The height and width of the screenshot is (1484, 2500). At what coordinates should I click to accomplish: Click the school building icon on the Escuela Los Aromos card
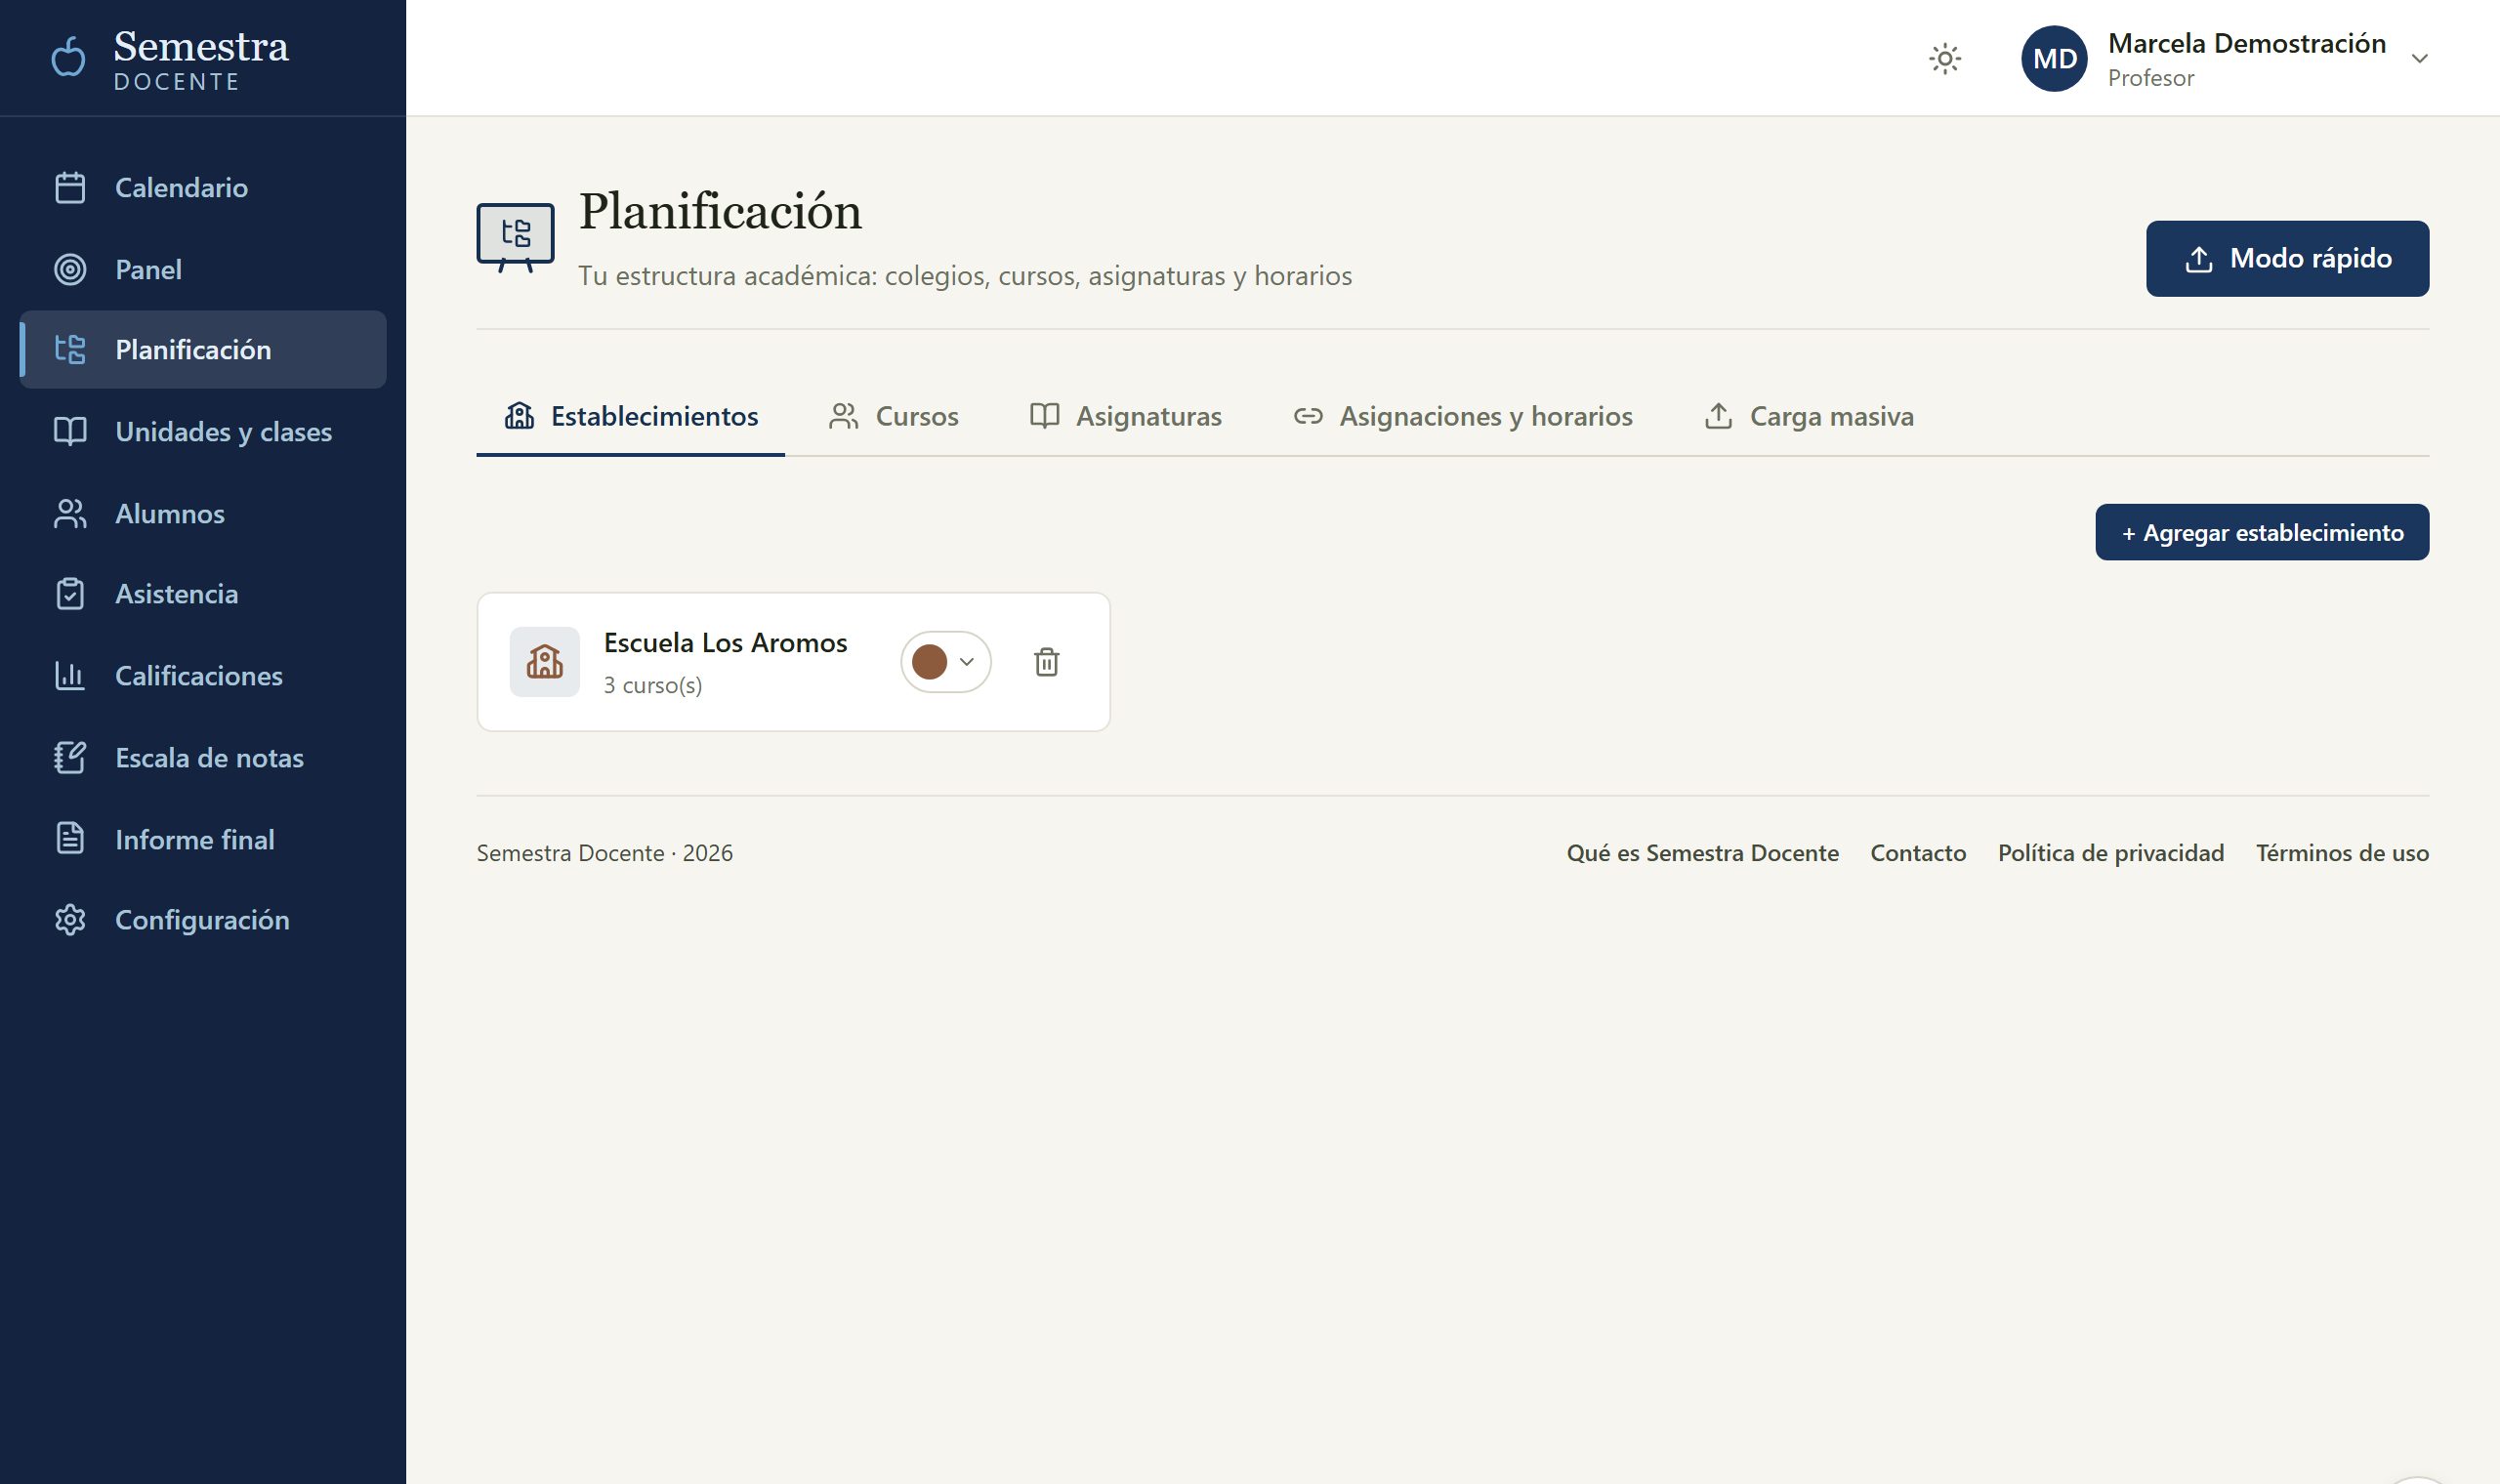[x=545, y=662]
